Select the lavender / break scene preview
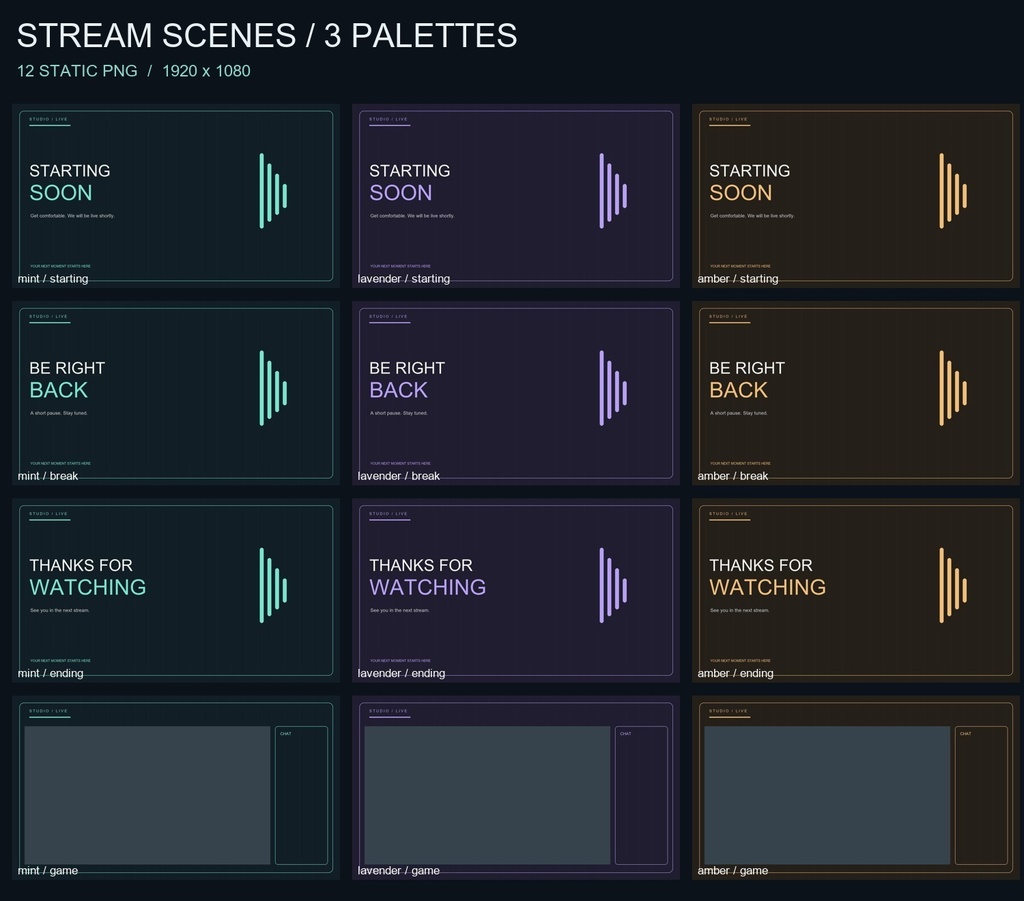 coord(516,393)
